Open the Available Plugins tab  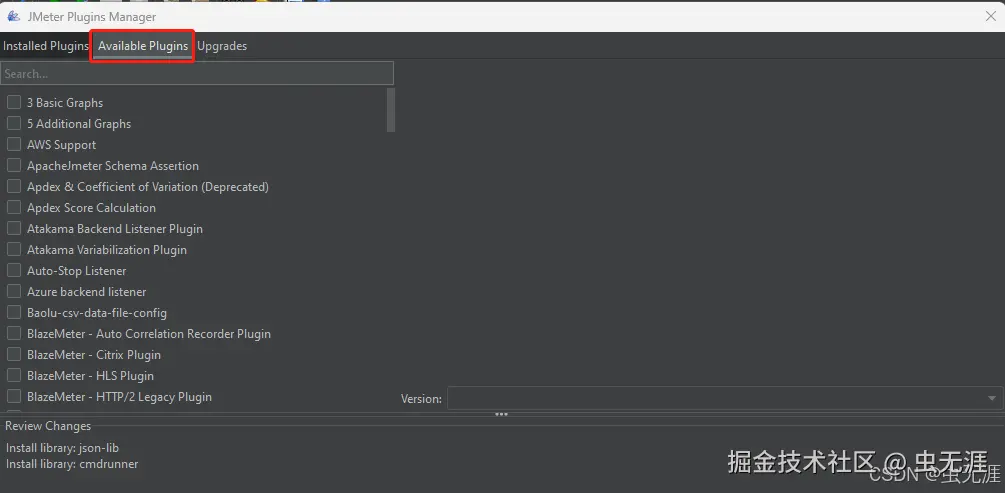pyautogui.click(x=143, y=46)
